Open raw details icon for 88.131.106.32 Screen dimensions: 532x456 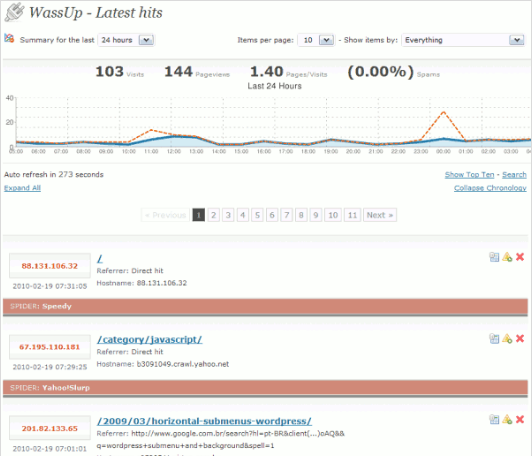[494, 257]
